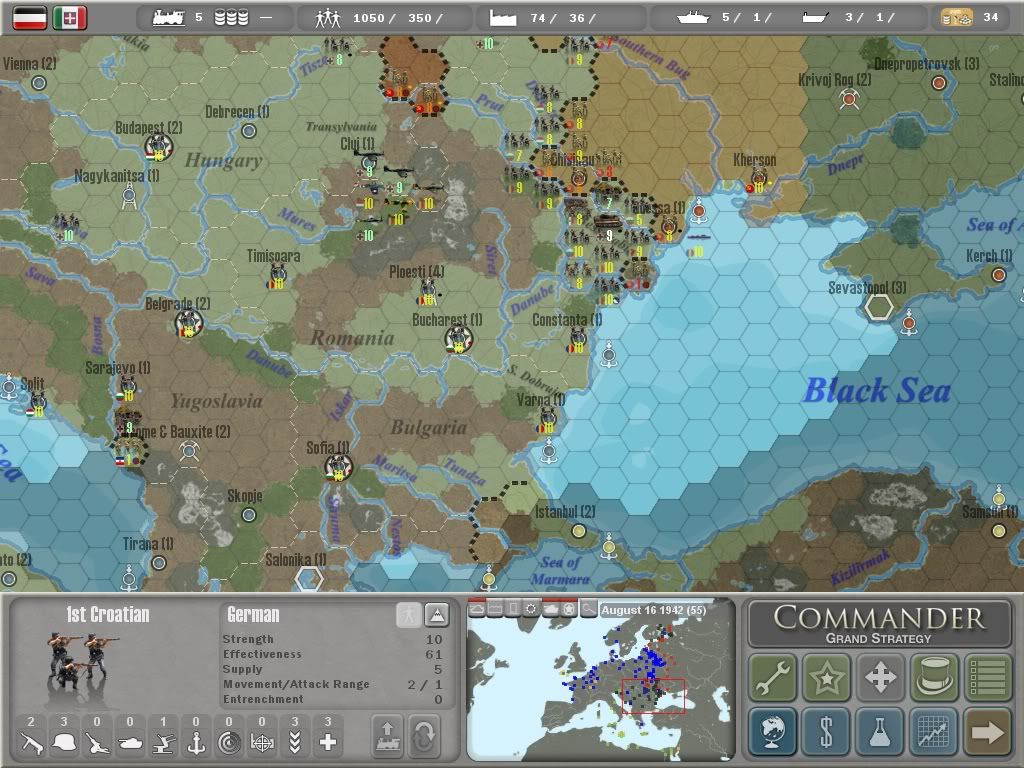
Task: Select the globe map view button
Action: pos(773,731)
